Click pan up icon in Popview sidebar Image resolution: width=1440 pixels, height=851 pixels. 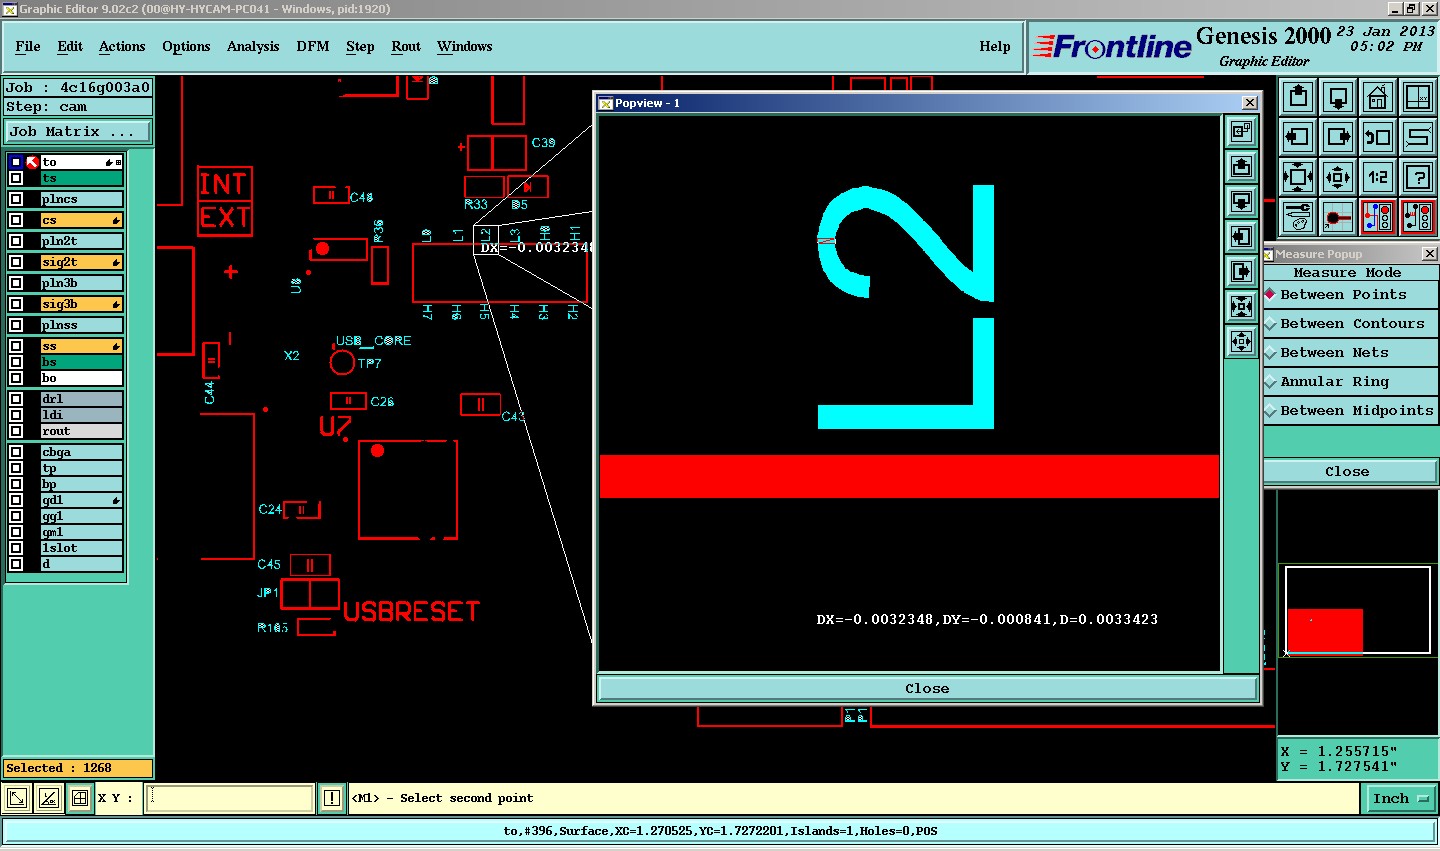(1241, 166)
